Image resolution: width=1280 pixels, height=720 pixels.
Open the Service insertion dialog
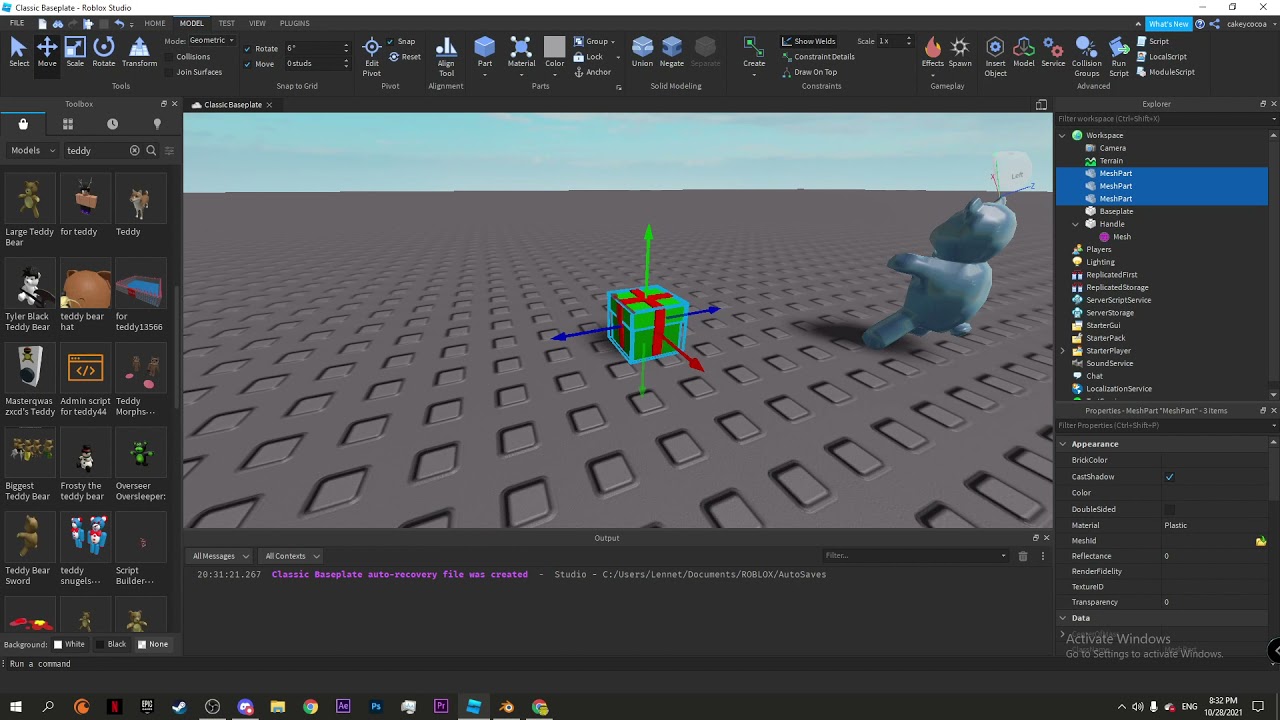pos(1053,52)
